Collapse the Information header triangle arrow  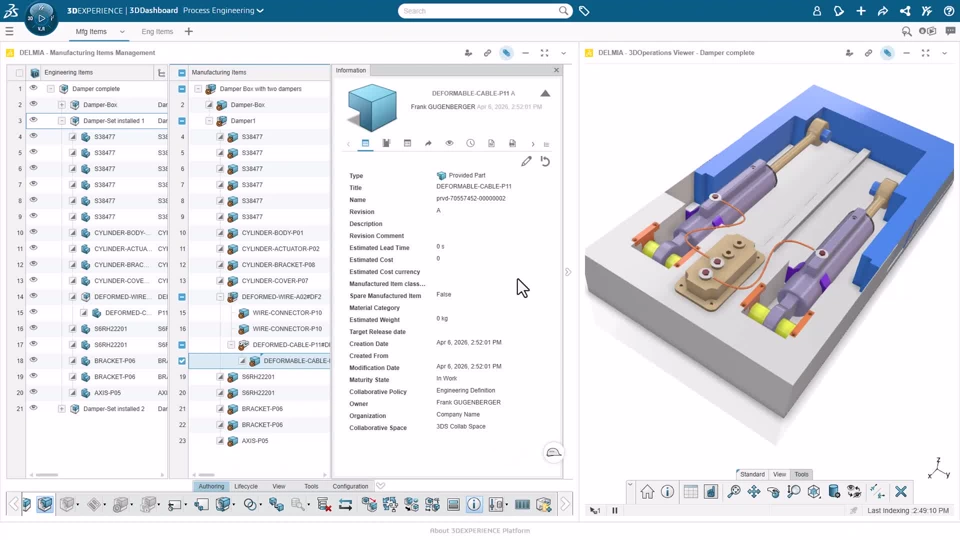[x=545, y=94]
